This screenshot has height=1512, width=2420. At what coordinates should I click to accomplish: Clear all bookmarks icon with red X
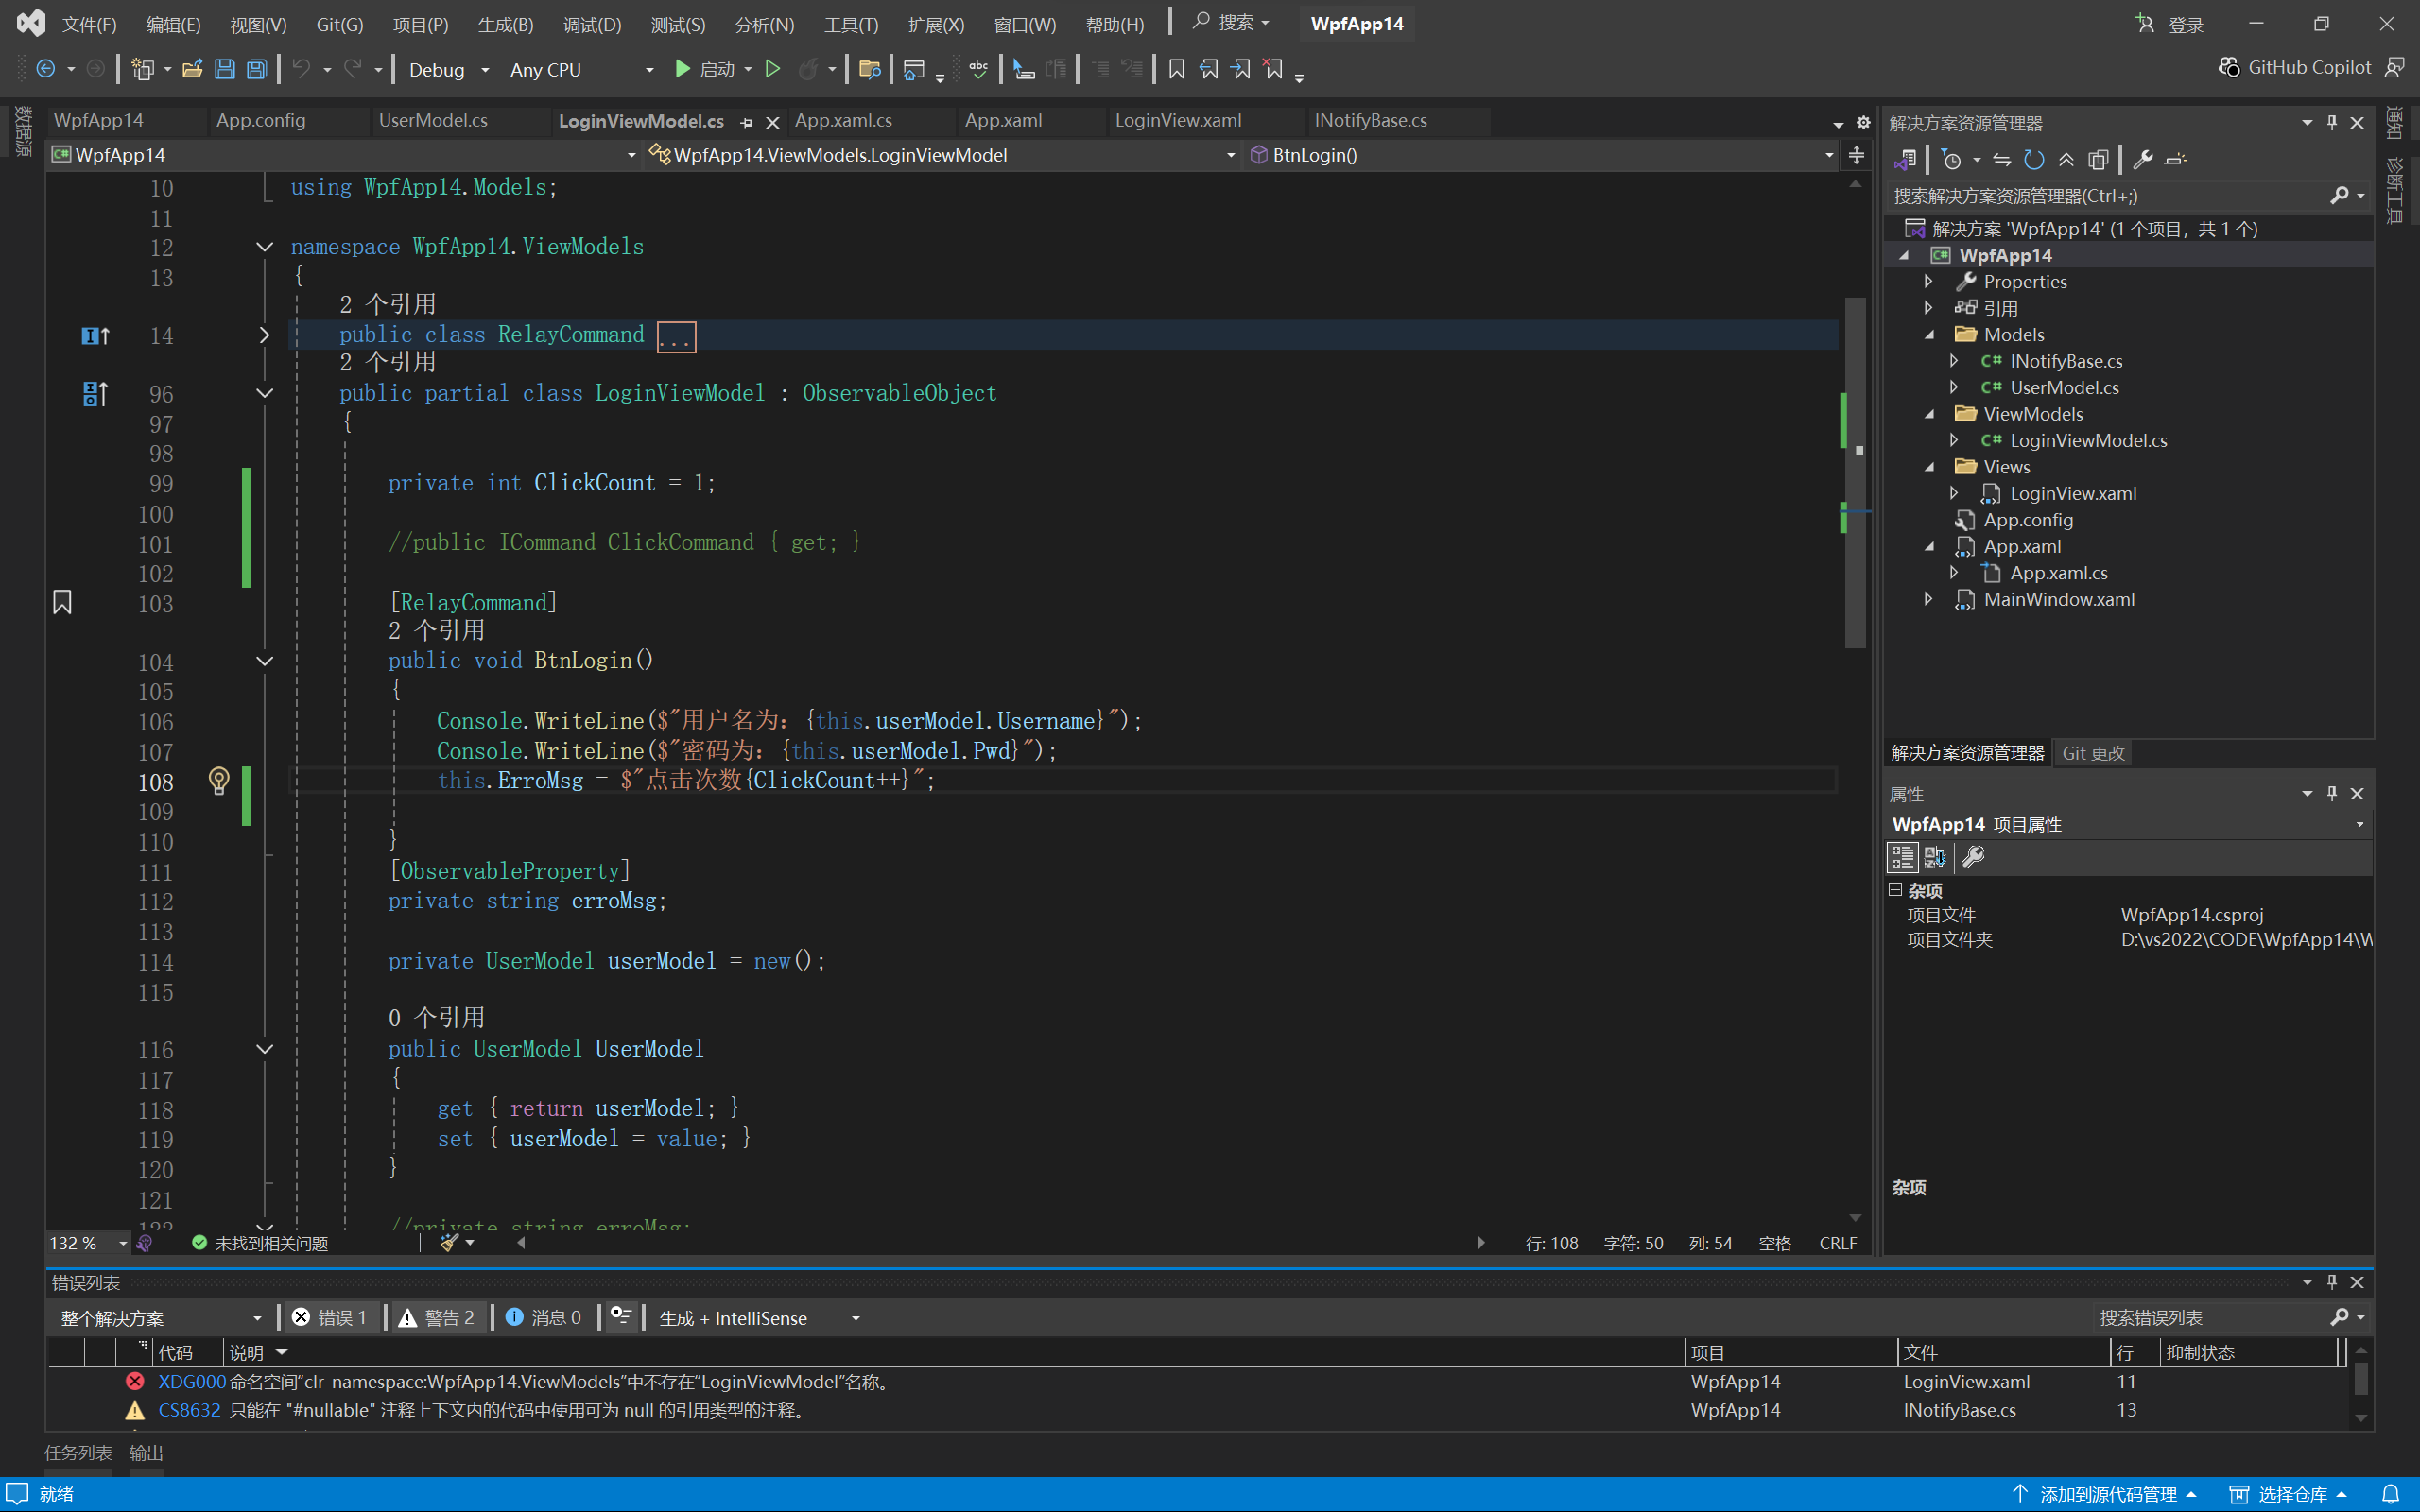point(1273,69)
